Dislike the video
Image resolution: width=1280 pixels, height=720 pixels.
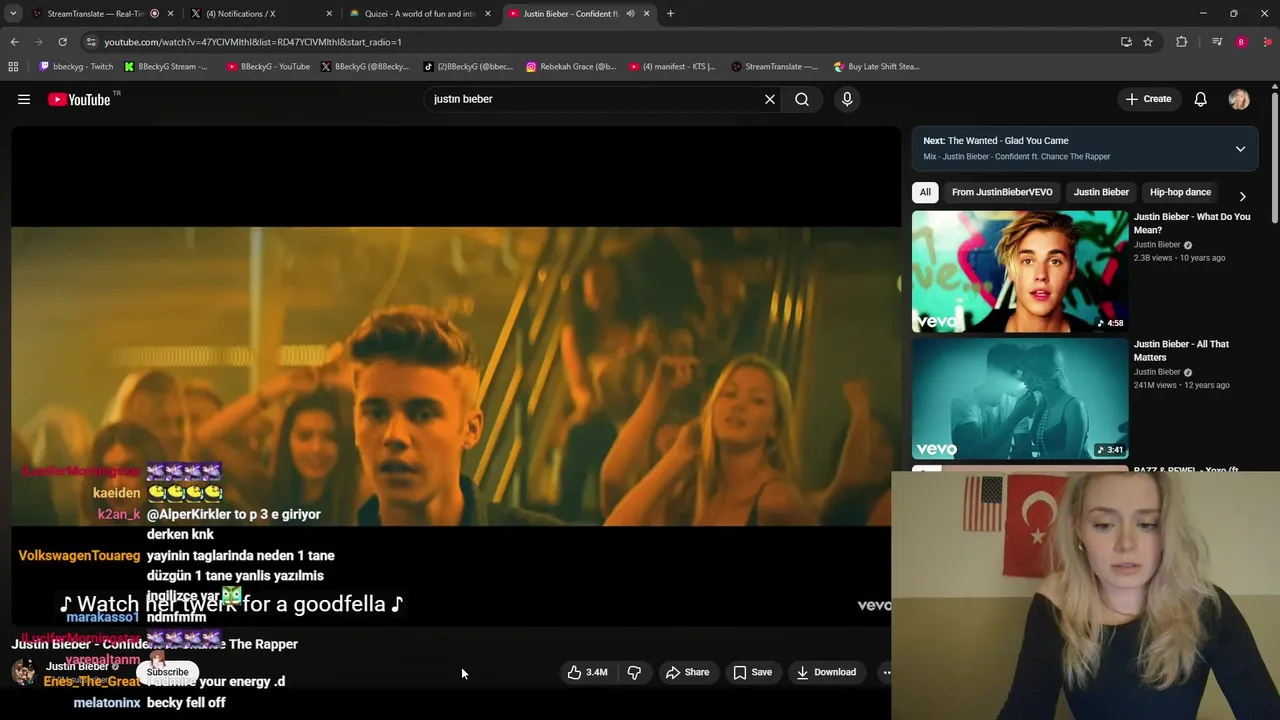(634, 672)
